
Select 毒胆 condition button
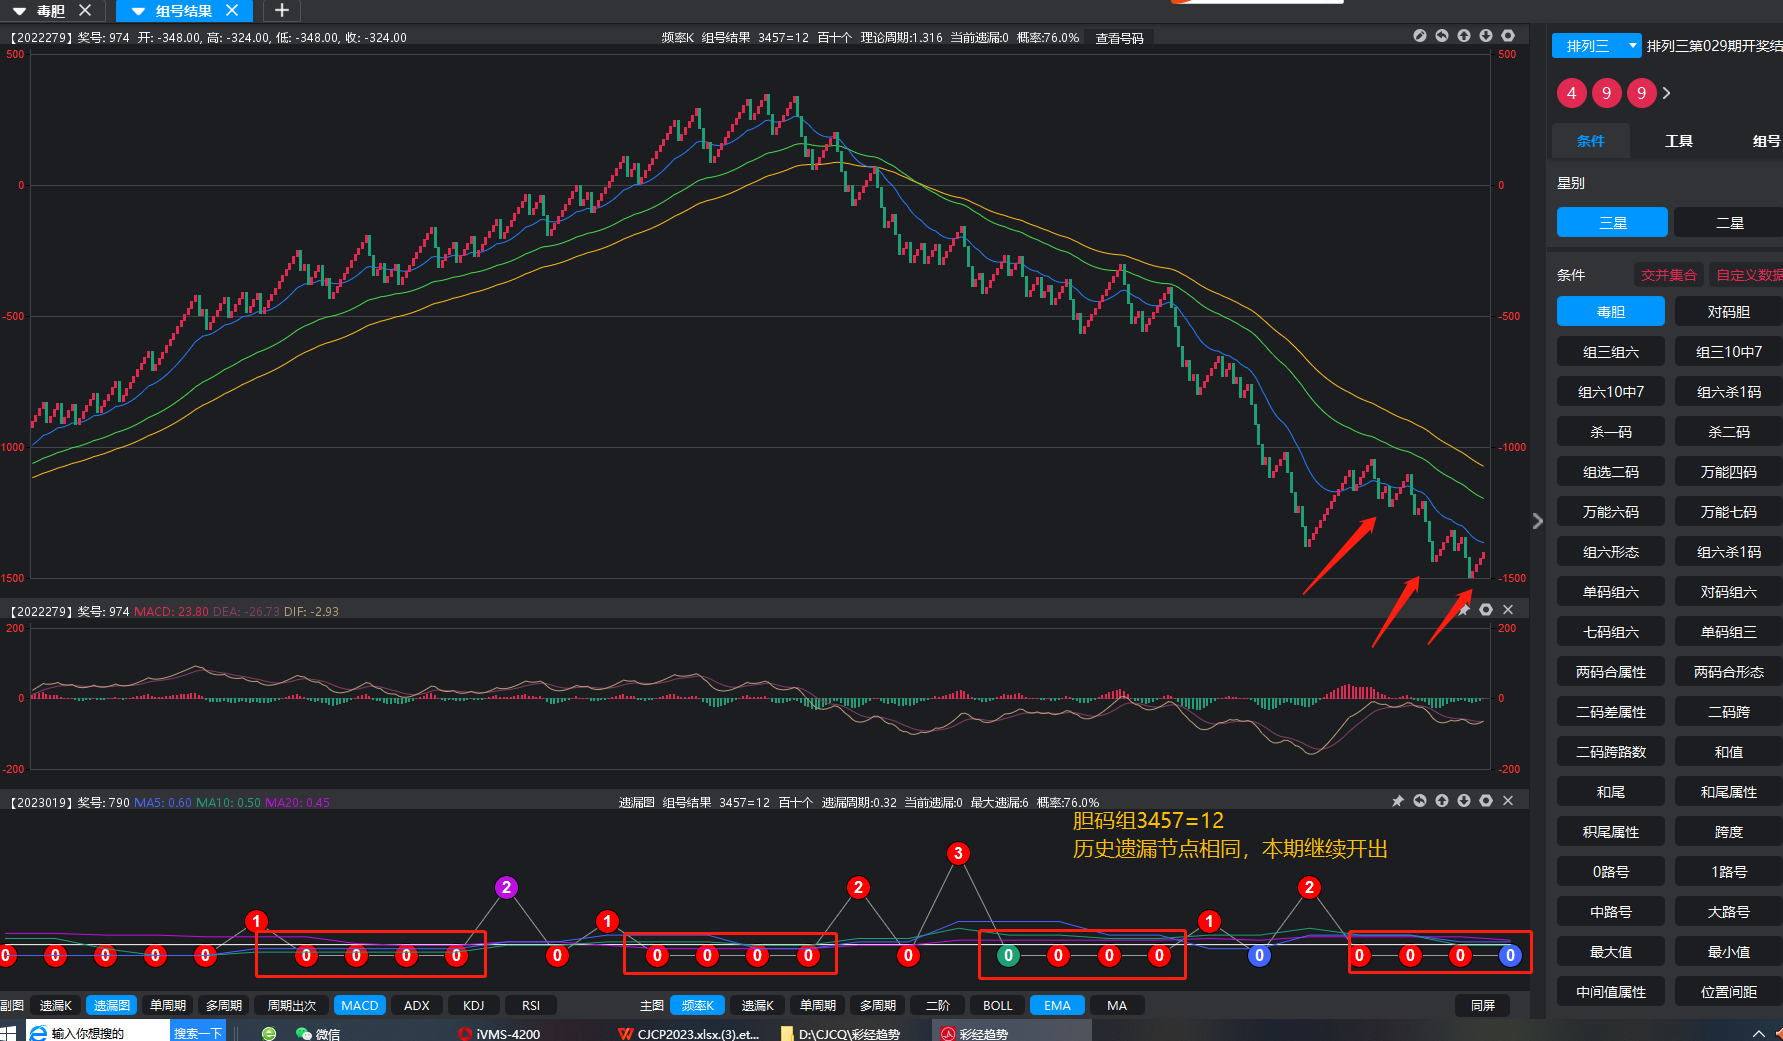(x=1611, y=312)
